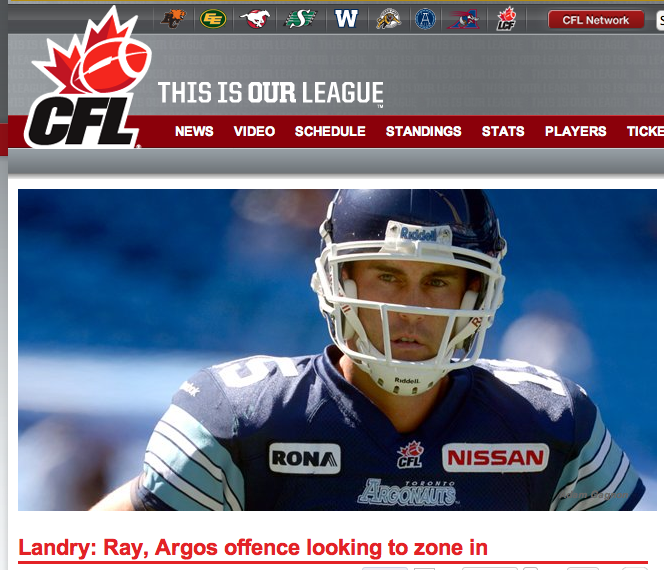The width and height of the screenshot is (664, 570).
Task: Open the NEWS menu
Action: [194, 131]
